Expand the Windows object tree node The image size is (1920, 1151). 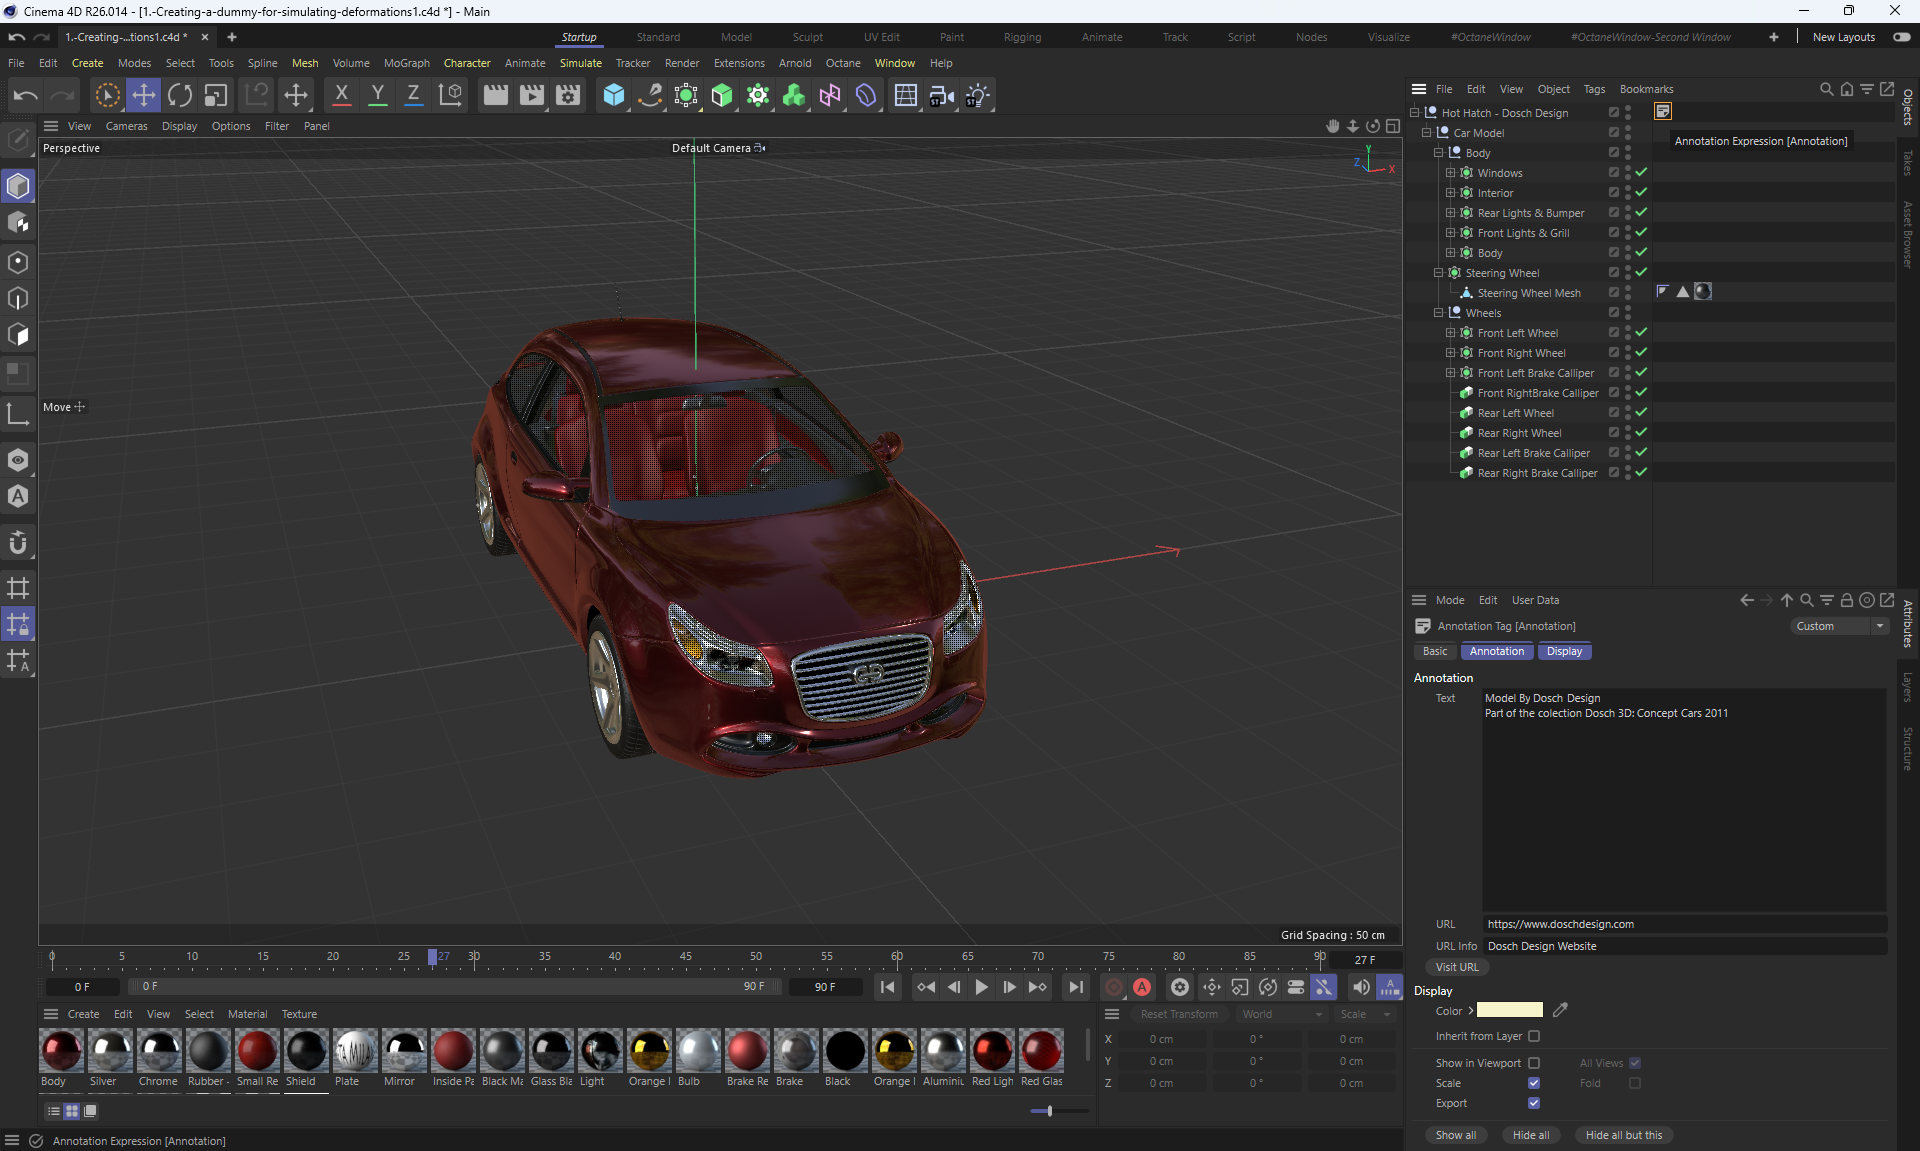pyautogui.click(x=1450, y=173)
